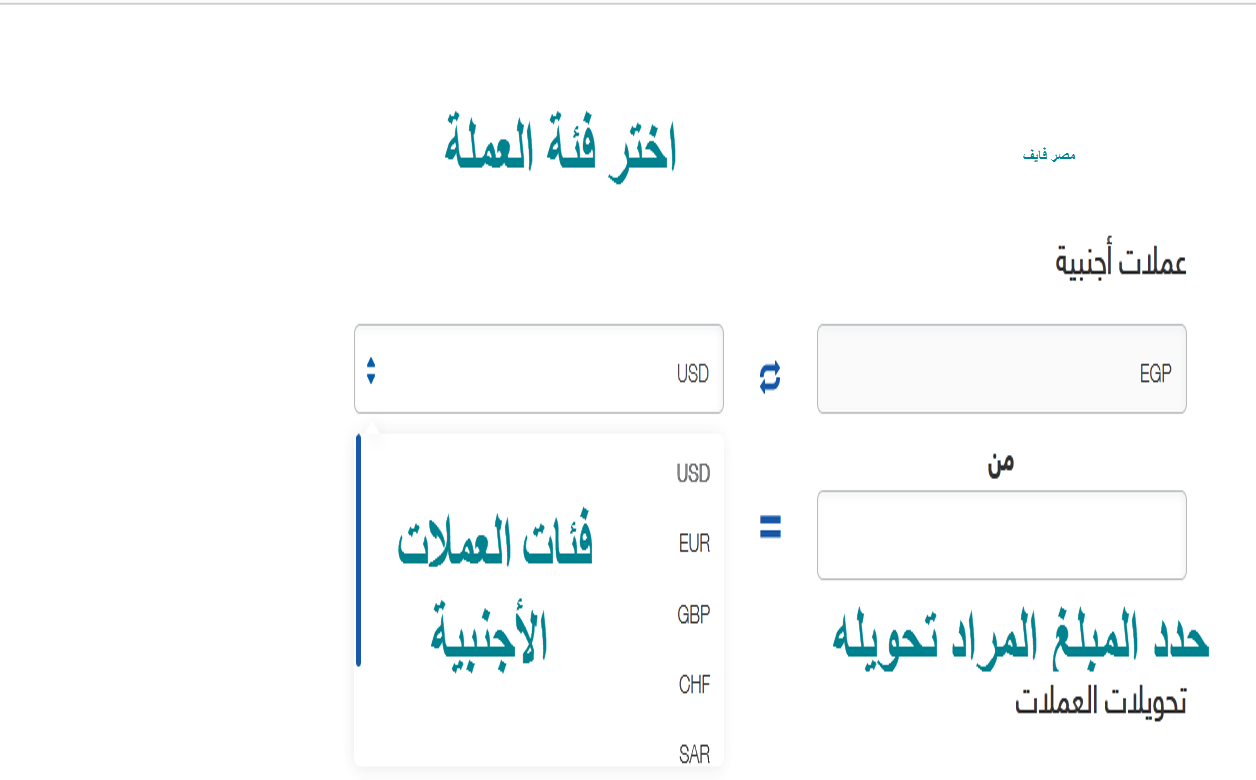The width and height of the screenshot is (1256, 780).
Task: Click the فئات العملات الأجنبية overlay text
Action: (x=495, y=590)
